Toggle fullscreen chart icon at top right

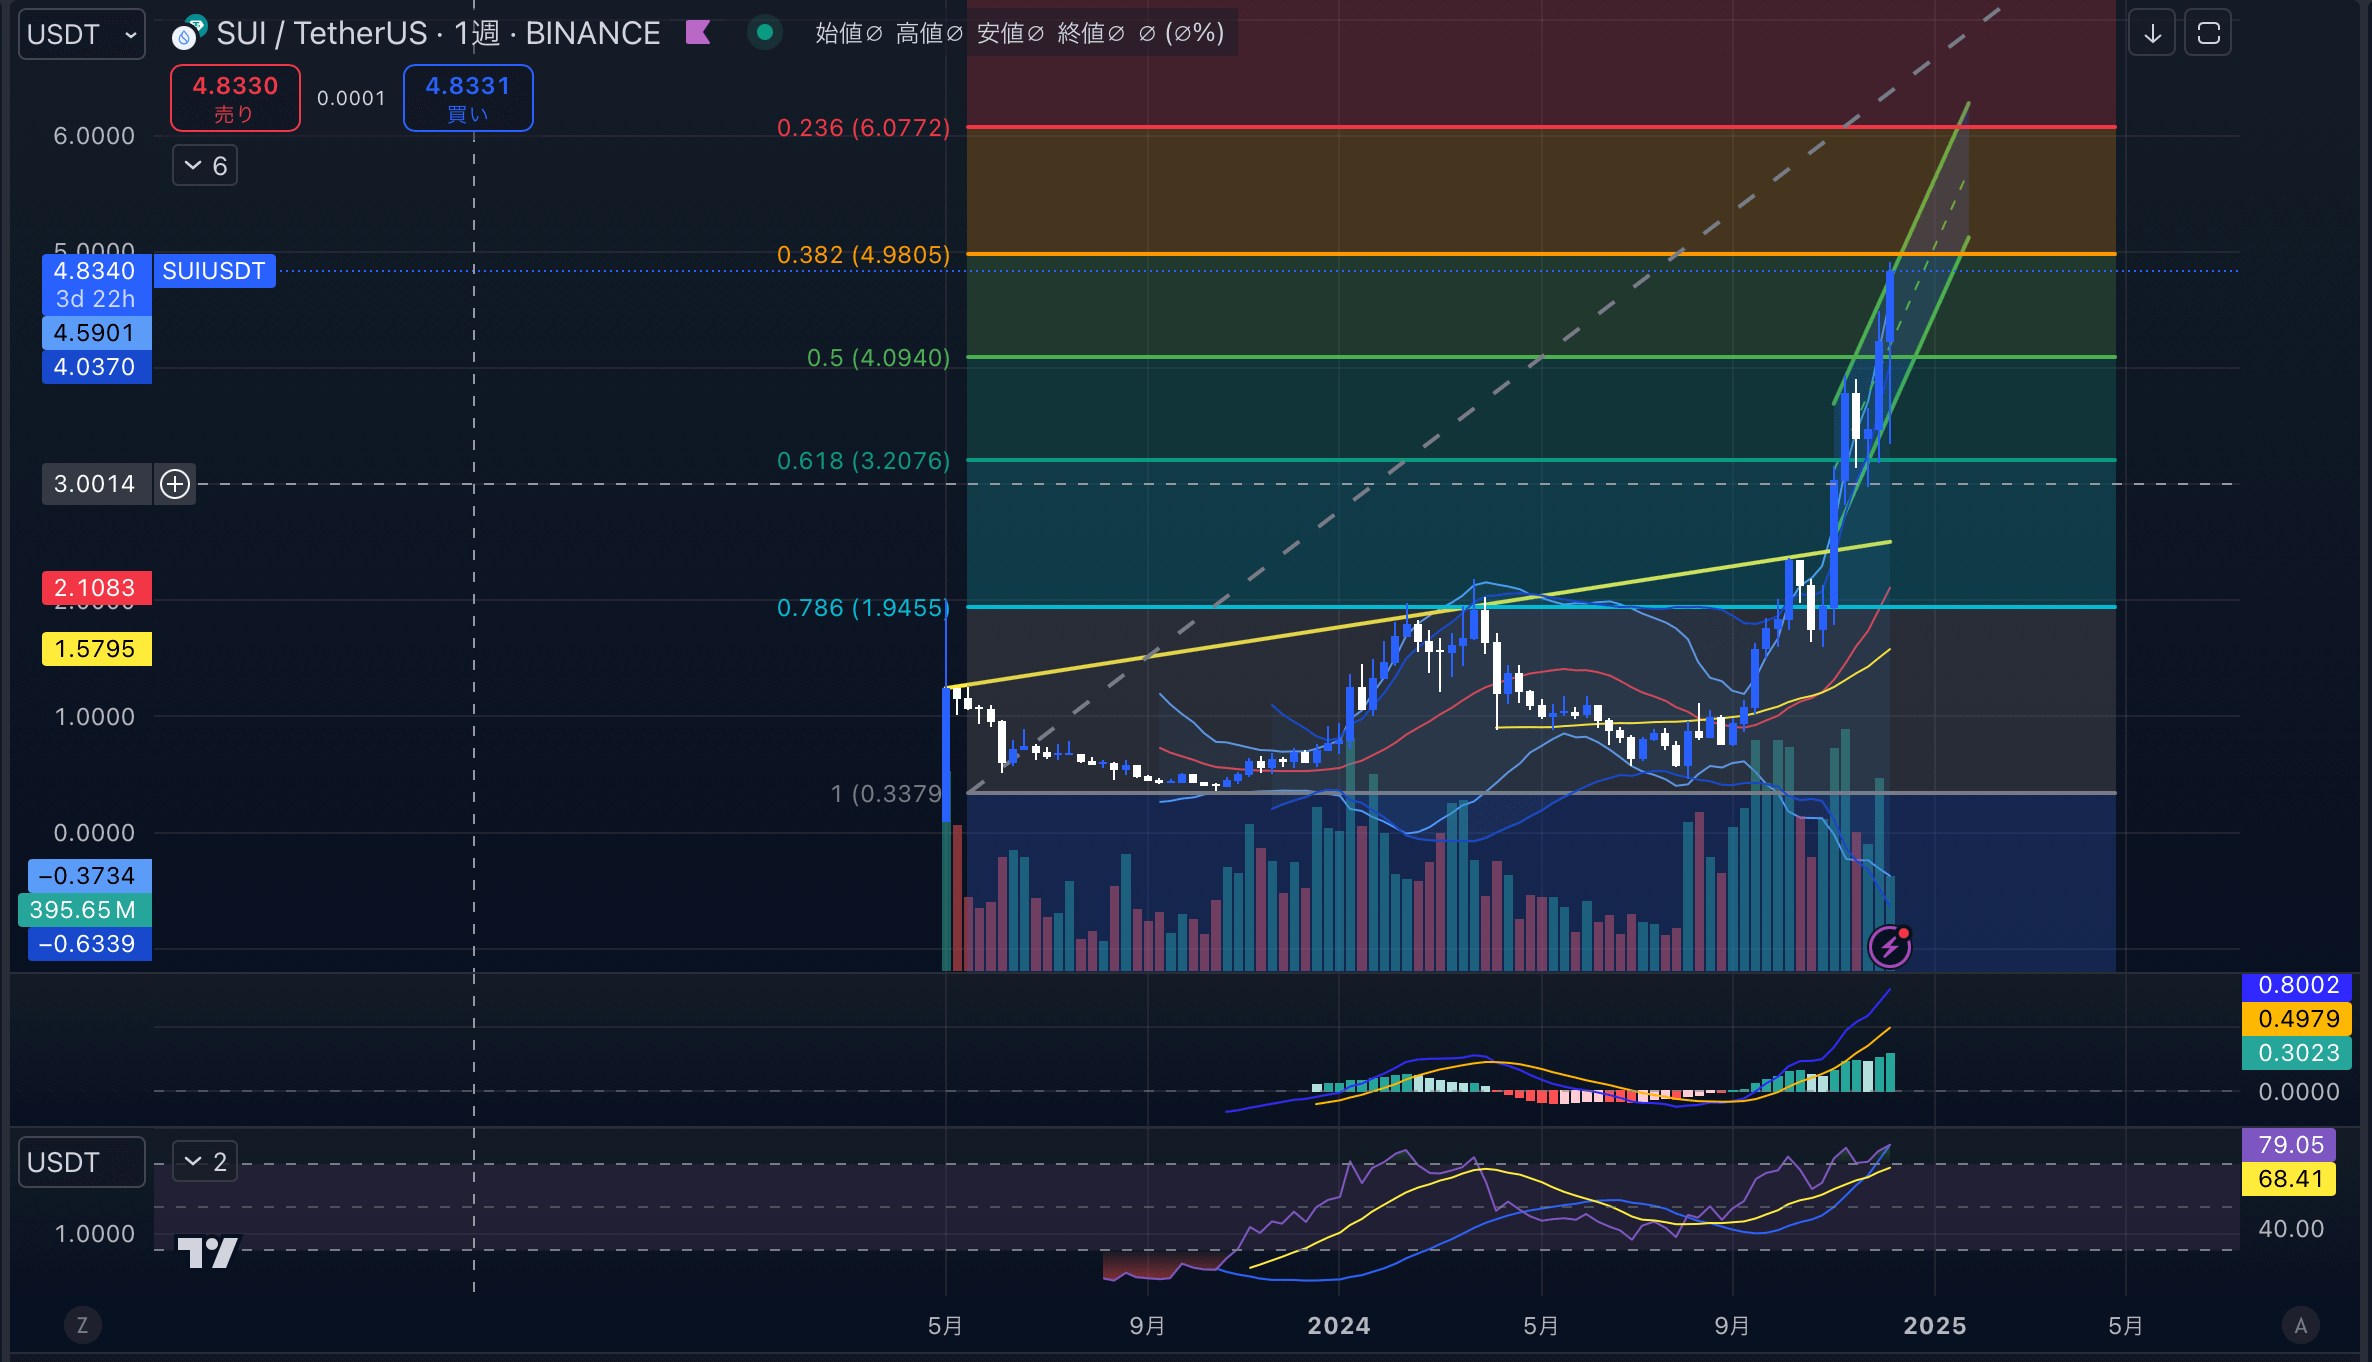2208,33
